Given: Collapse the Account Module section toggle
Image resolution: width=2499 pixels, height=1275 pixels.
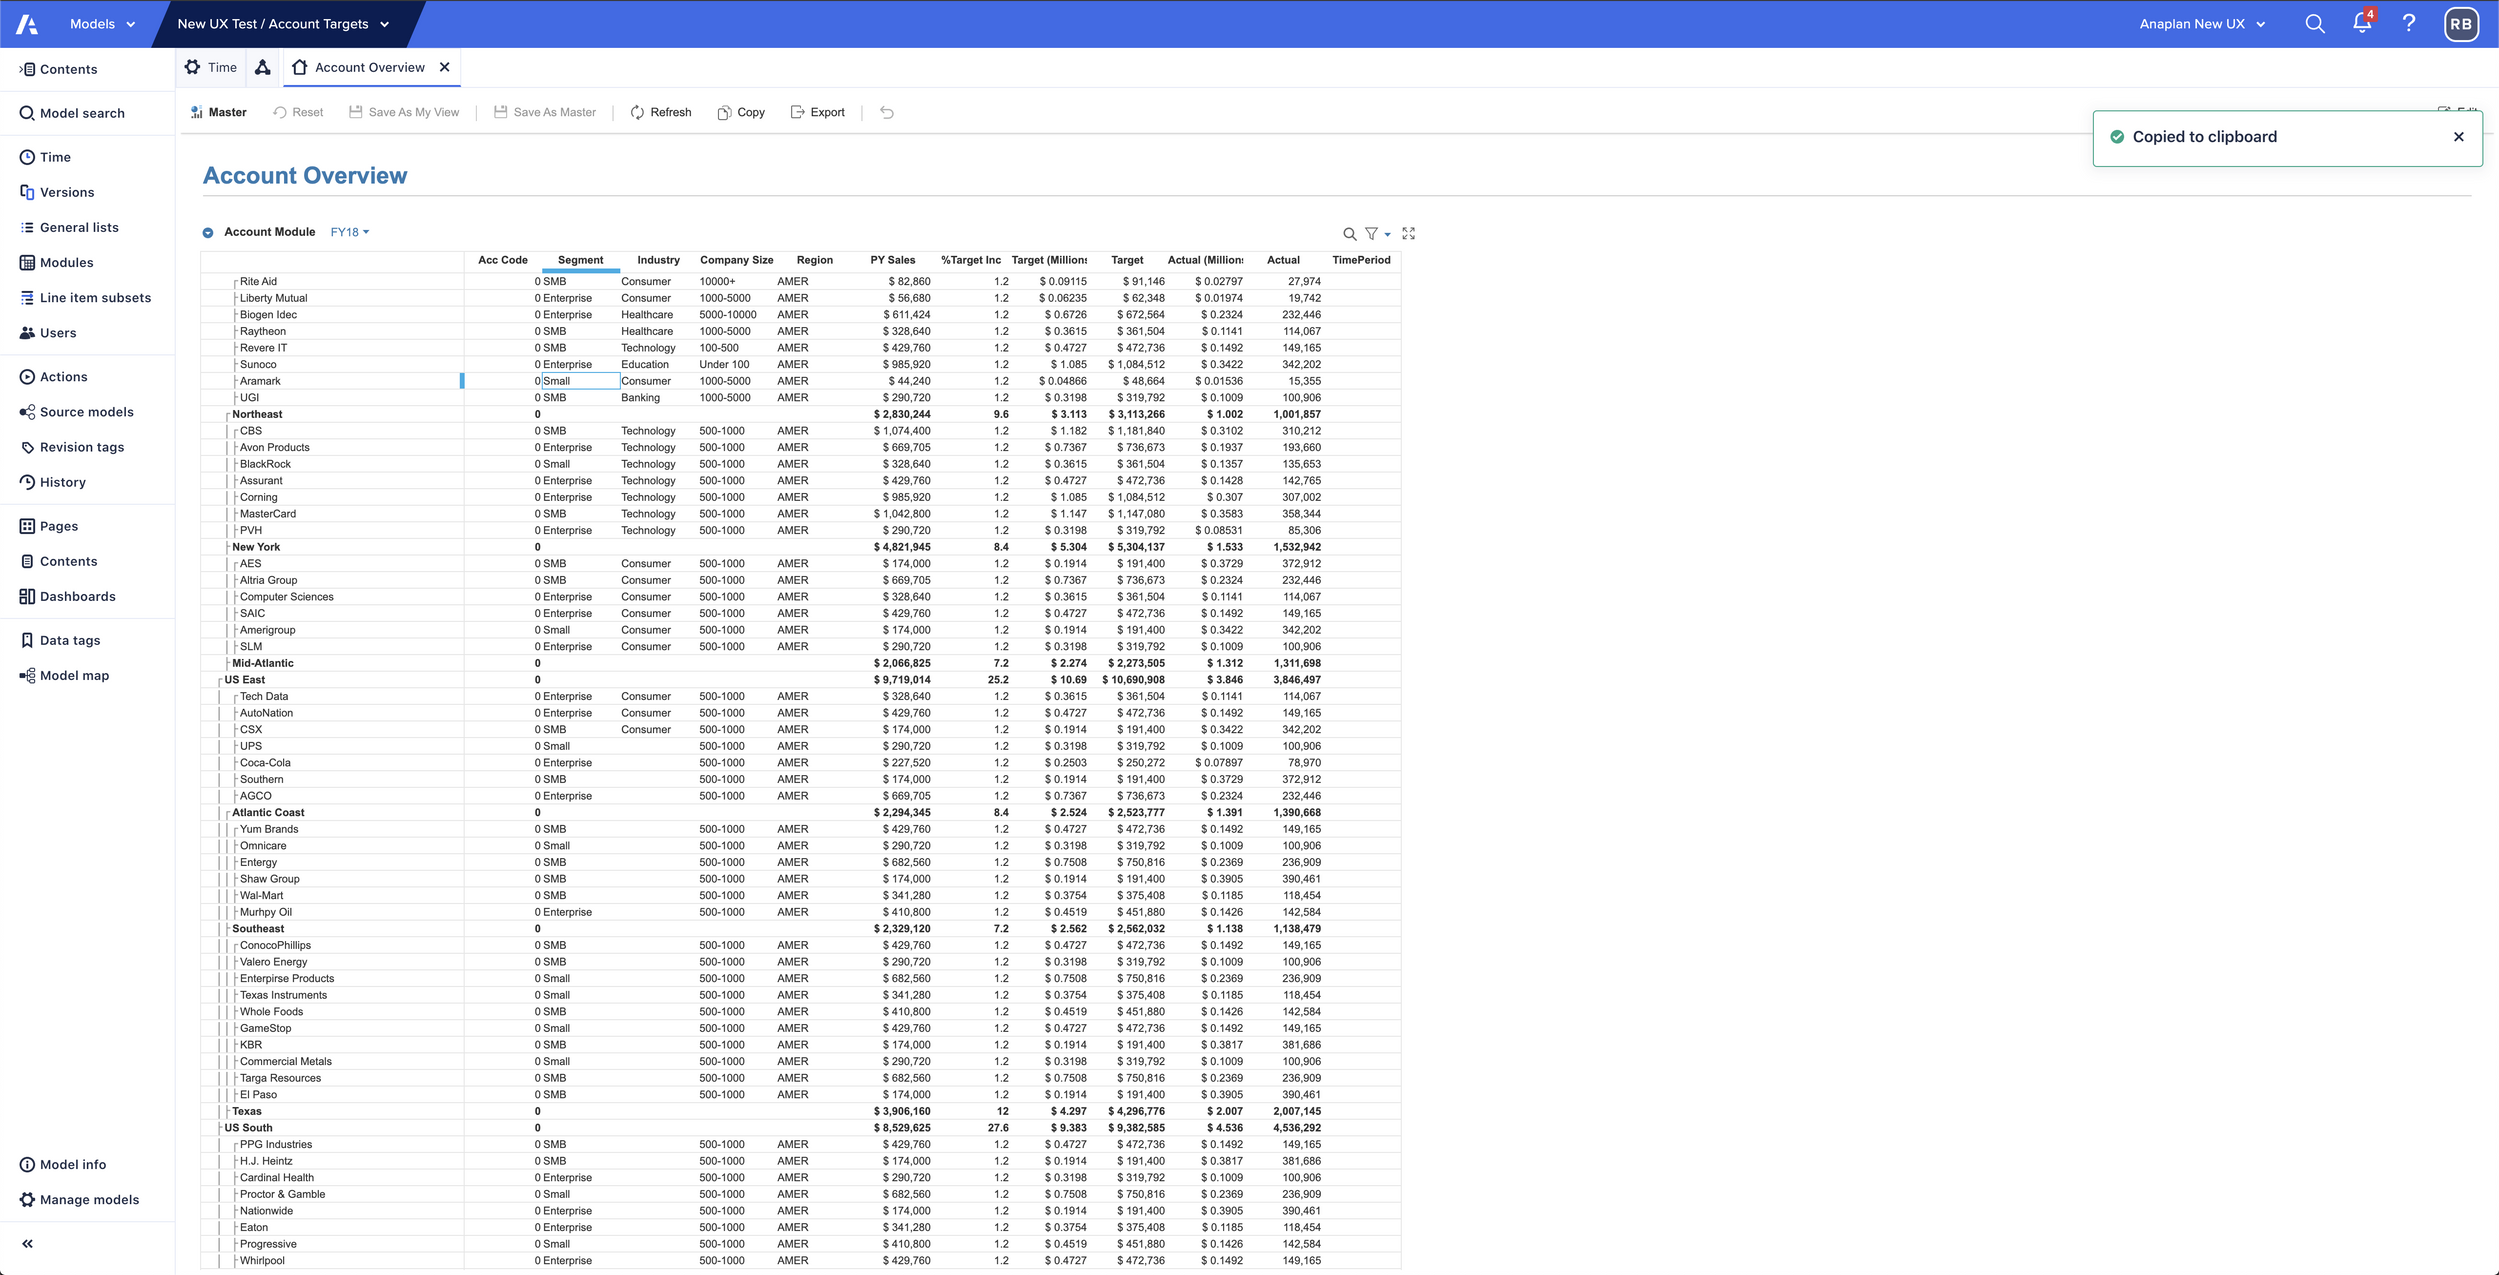Looking at the screenshot, I should tap(208, 232).
